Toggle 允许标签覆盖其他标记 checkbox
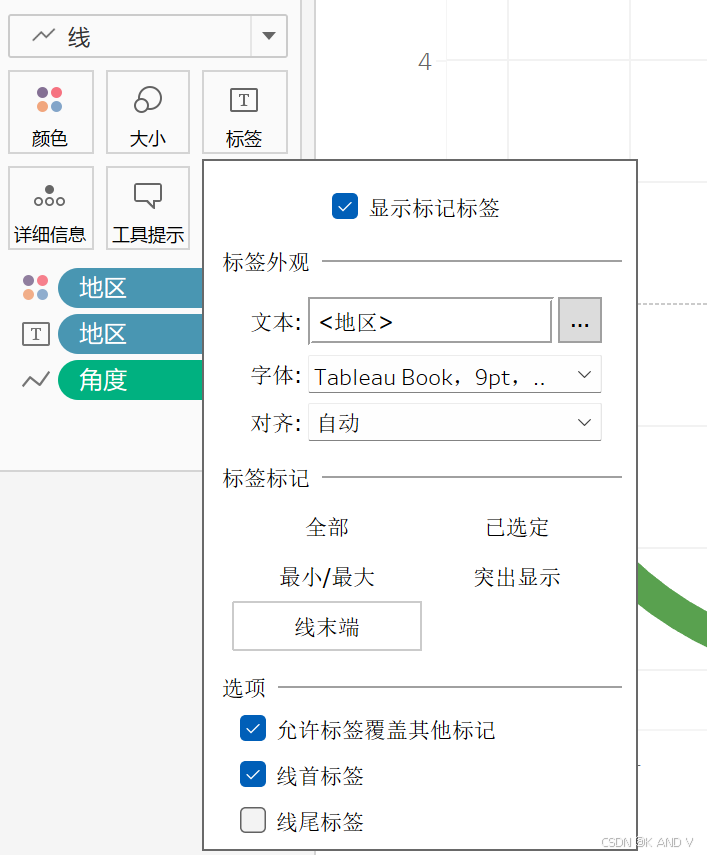The image size is (707, 855). (x=253, y=728)
